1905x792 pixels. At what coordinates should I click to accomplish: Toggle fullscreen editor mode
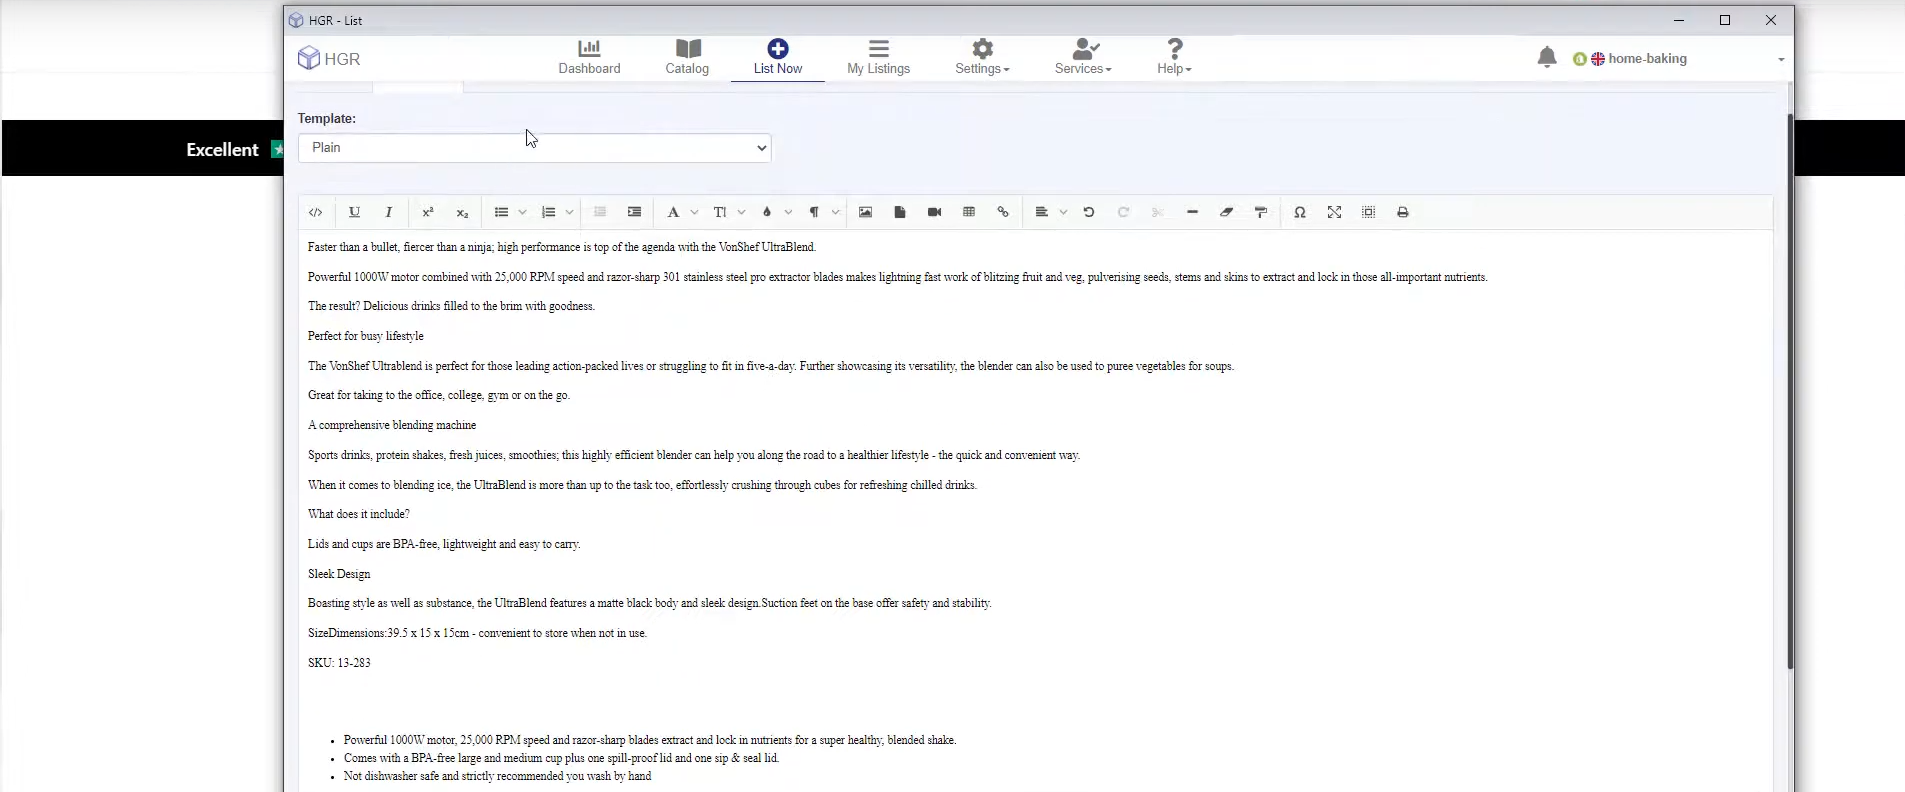click(1334, 212)
